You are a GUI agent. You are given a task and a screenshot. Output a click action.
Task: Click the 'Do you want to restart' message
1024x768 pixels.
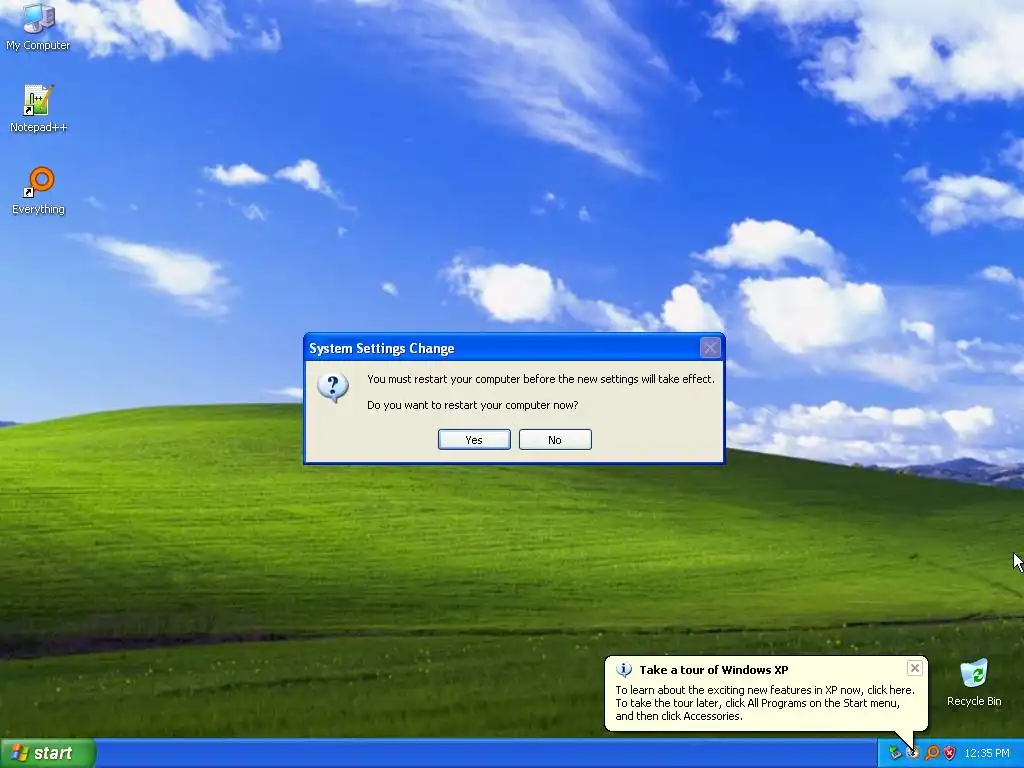coord(473,405)
